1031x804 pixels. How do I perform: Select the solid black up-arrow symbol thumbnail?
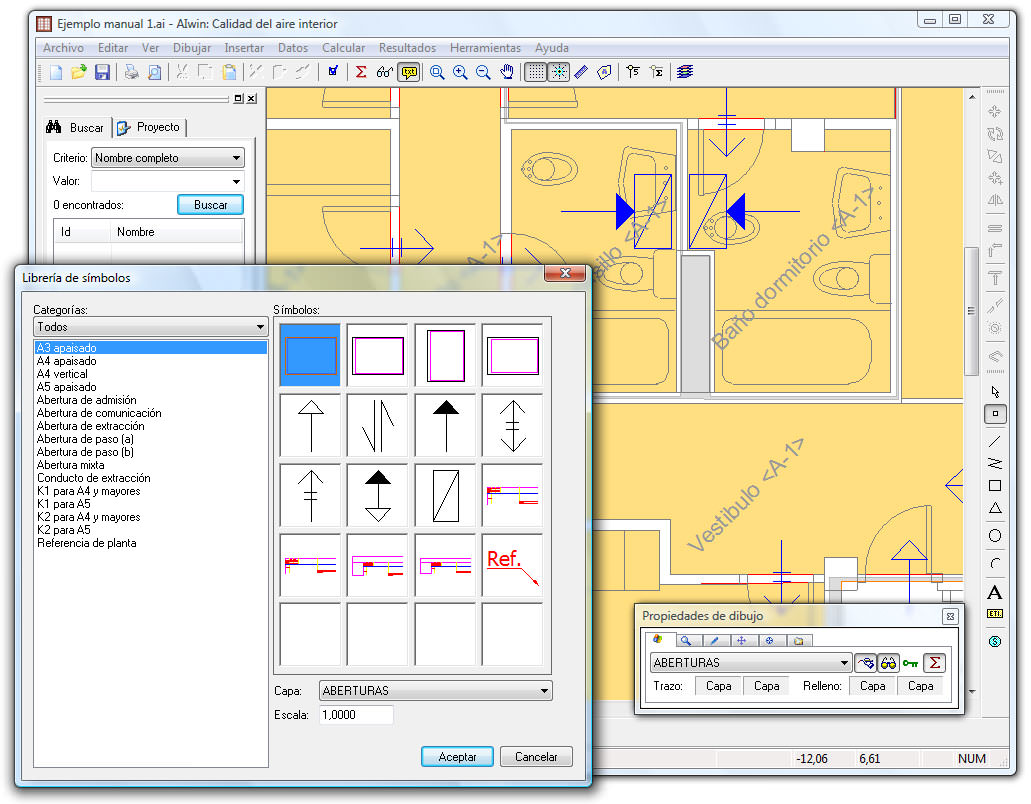coord(445,425)
